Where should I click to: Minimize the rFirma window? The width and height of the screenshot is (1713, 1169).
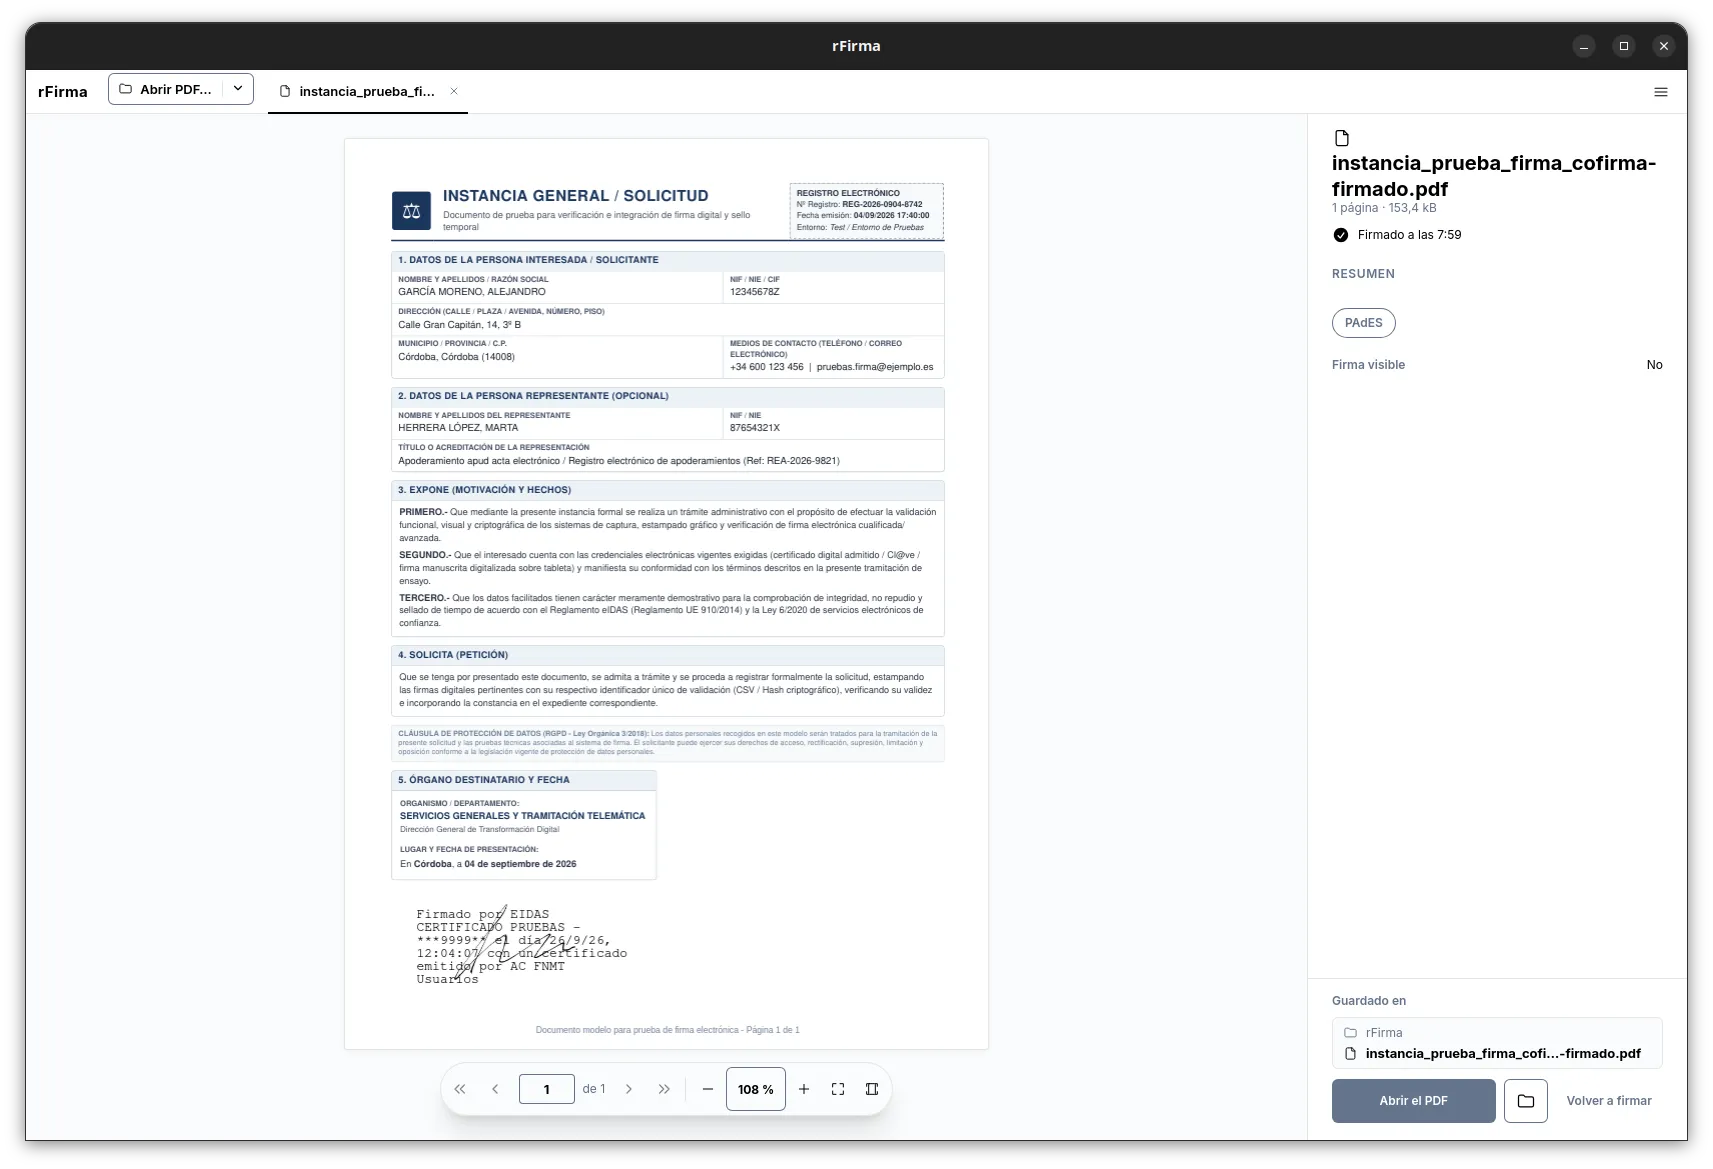point(1583,46)
